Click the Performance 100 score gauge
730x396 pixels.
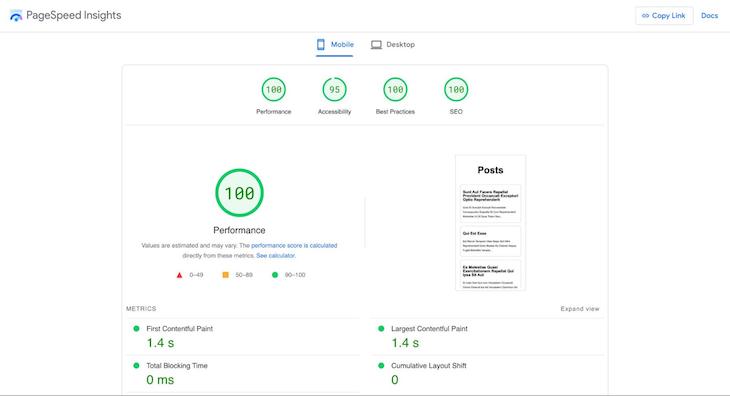[x=274, y=89]
